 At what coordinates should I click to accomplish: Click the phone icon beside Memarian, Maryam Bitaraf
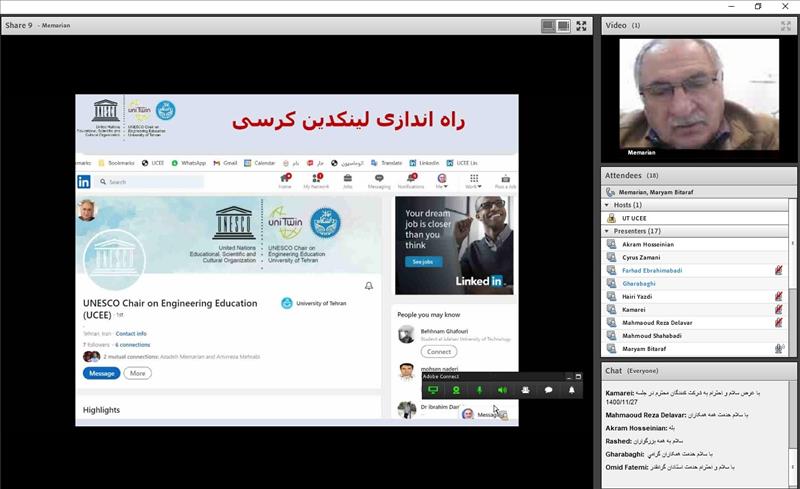[x=610, y=192]
